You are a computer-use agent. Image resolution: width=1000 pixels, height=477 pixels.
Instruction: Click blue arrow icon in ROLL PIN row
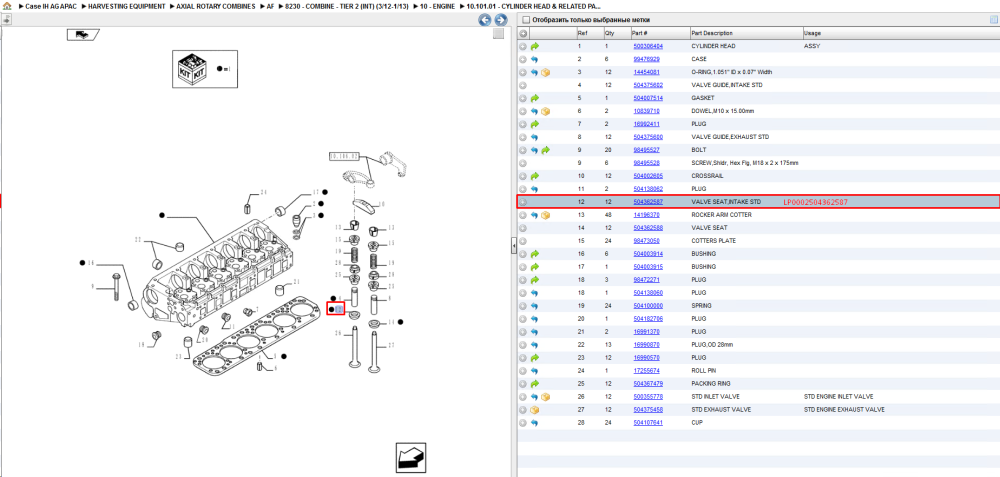pos(535,371)
